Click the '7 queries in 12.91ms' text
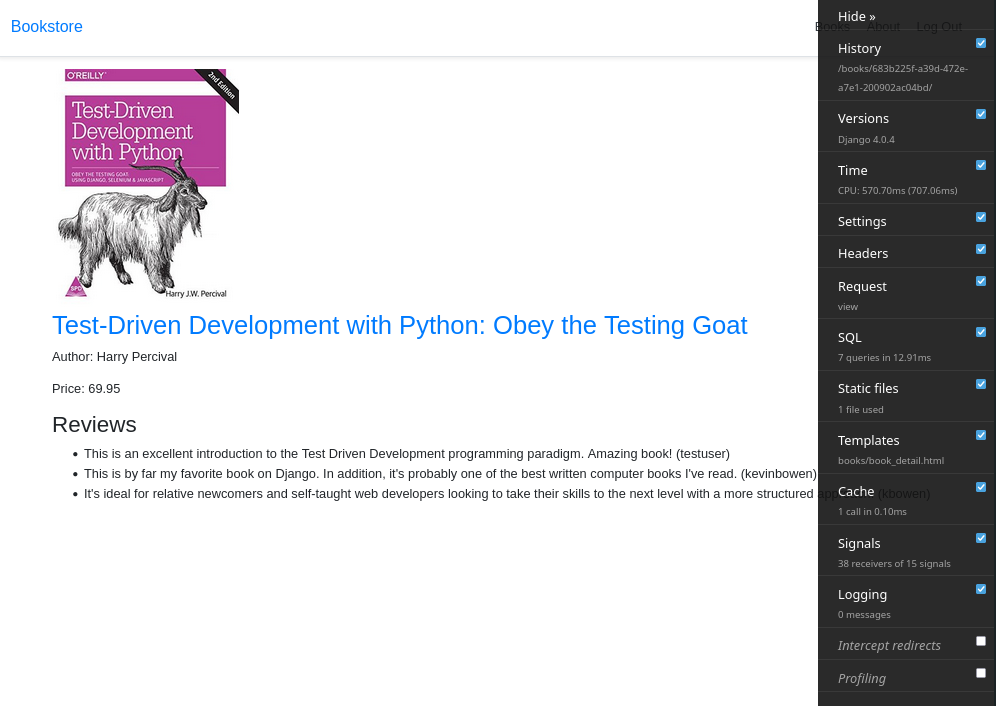The width and height of the screenshot is (996, 706). [884, 358]
